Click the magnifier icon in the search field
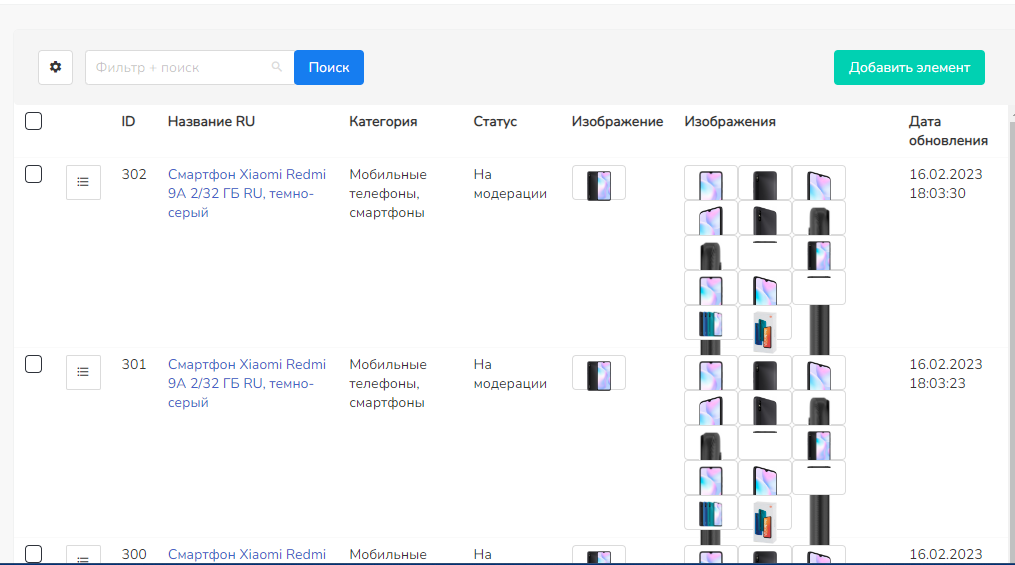This screenshot has height=565, width=1015. [x=277, y=67]
